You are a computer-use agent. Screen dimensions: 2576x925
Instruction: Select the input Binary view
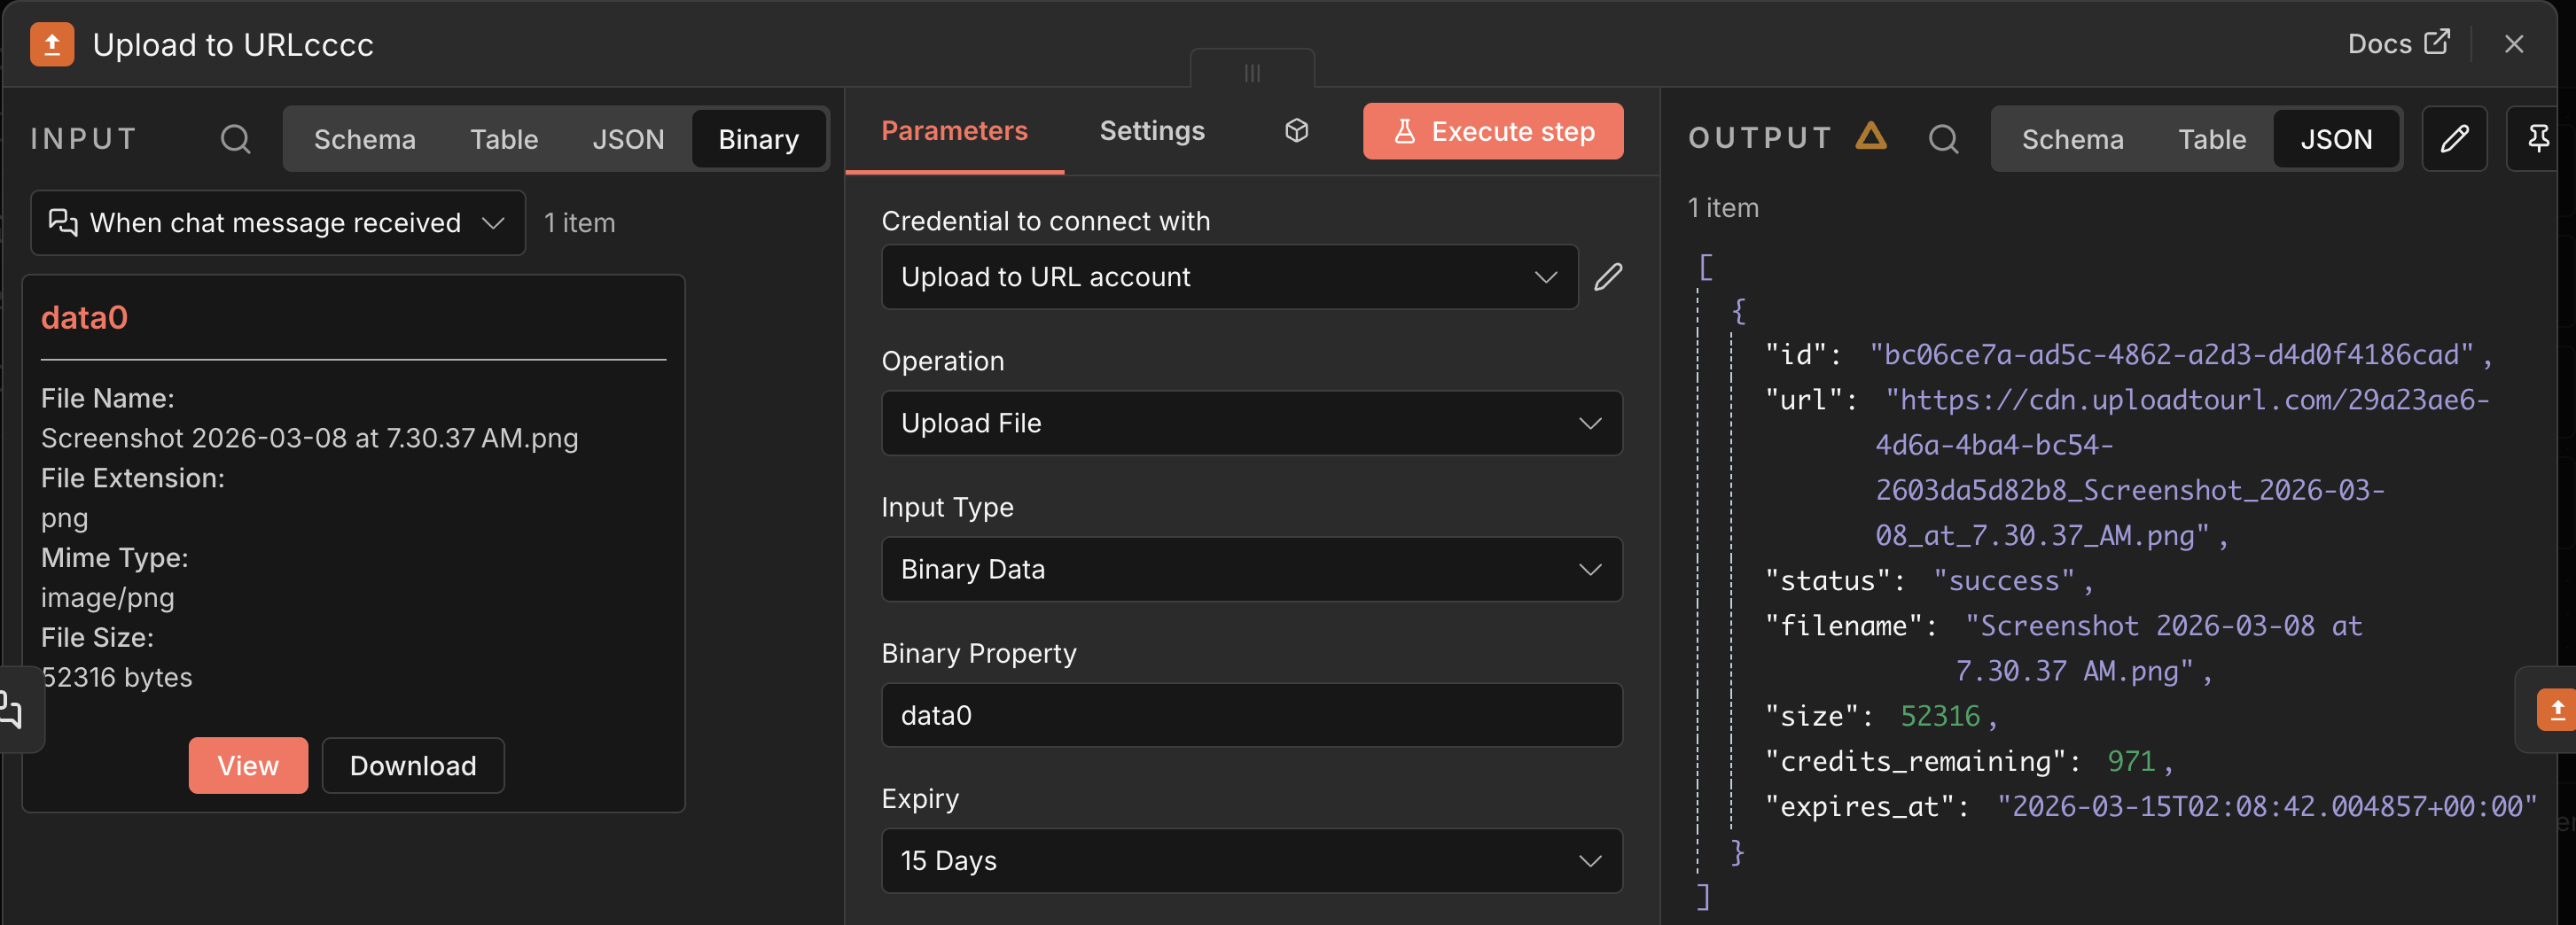pyautogui.click(x=758, y=139)
